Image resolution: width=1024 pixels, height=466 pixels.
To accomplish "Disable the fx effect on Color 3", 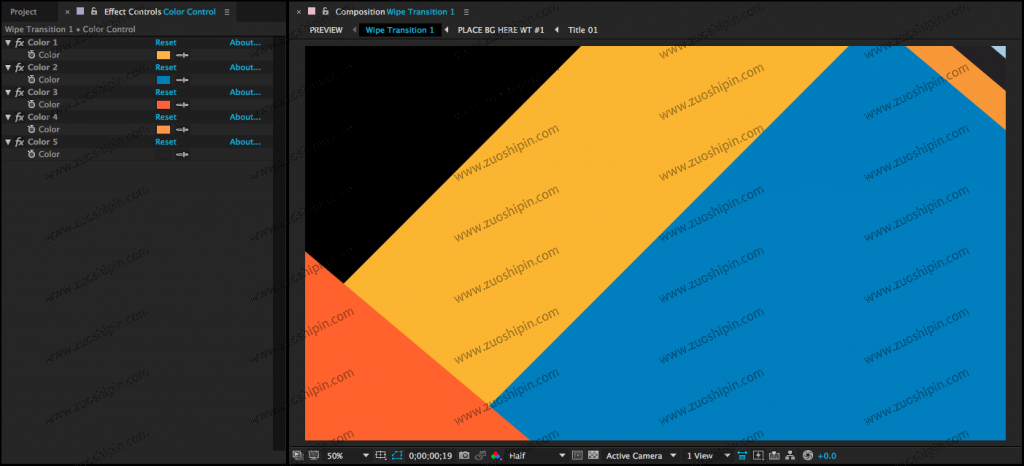I will click(19, 93).
